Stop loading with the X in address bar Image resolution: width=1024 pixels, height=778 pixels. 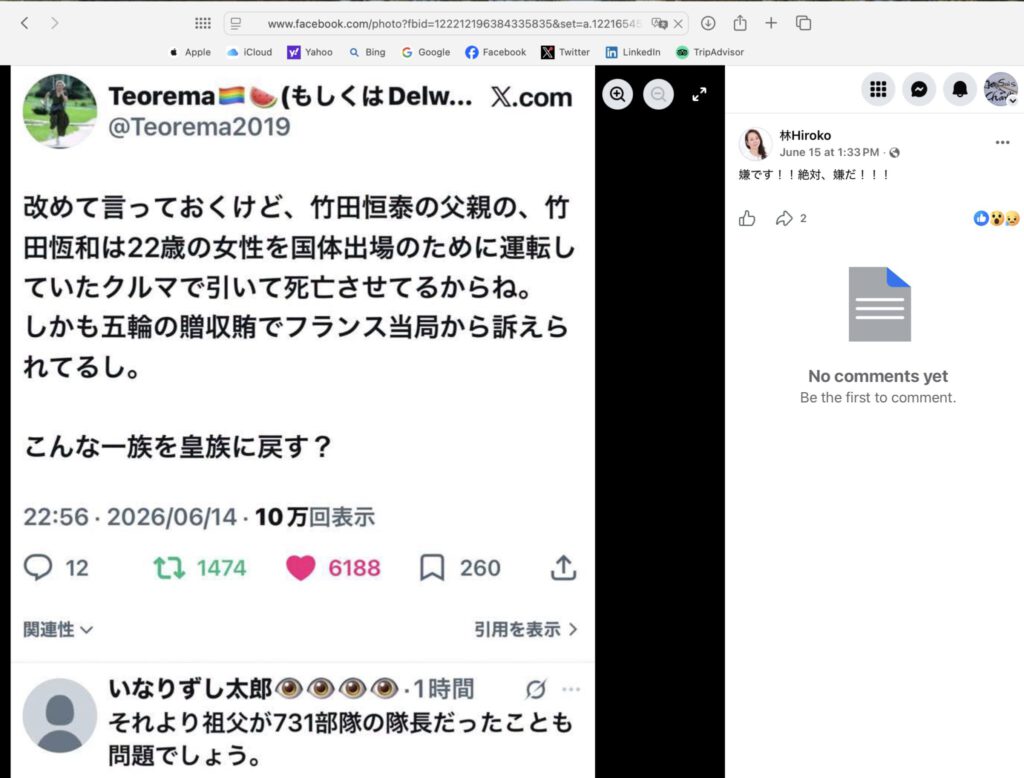[678, 24]
